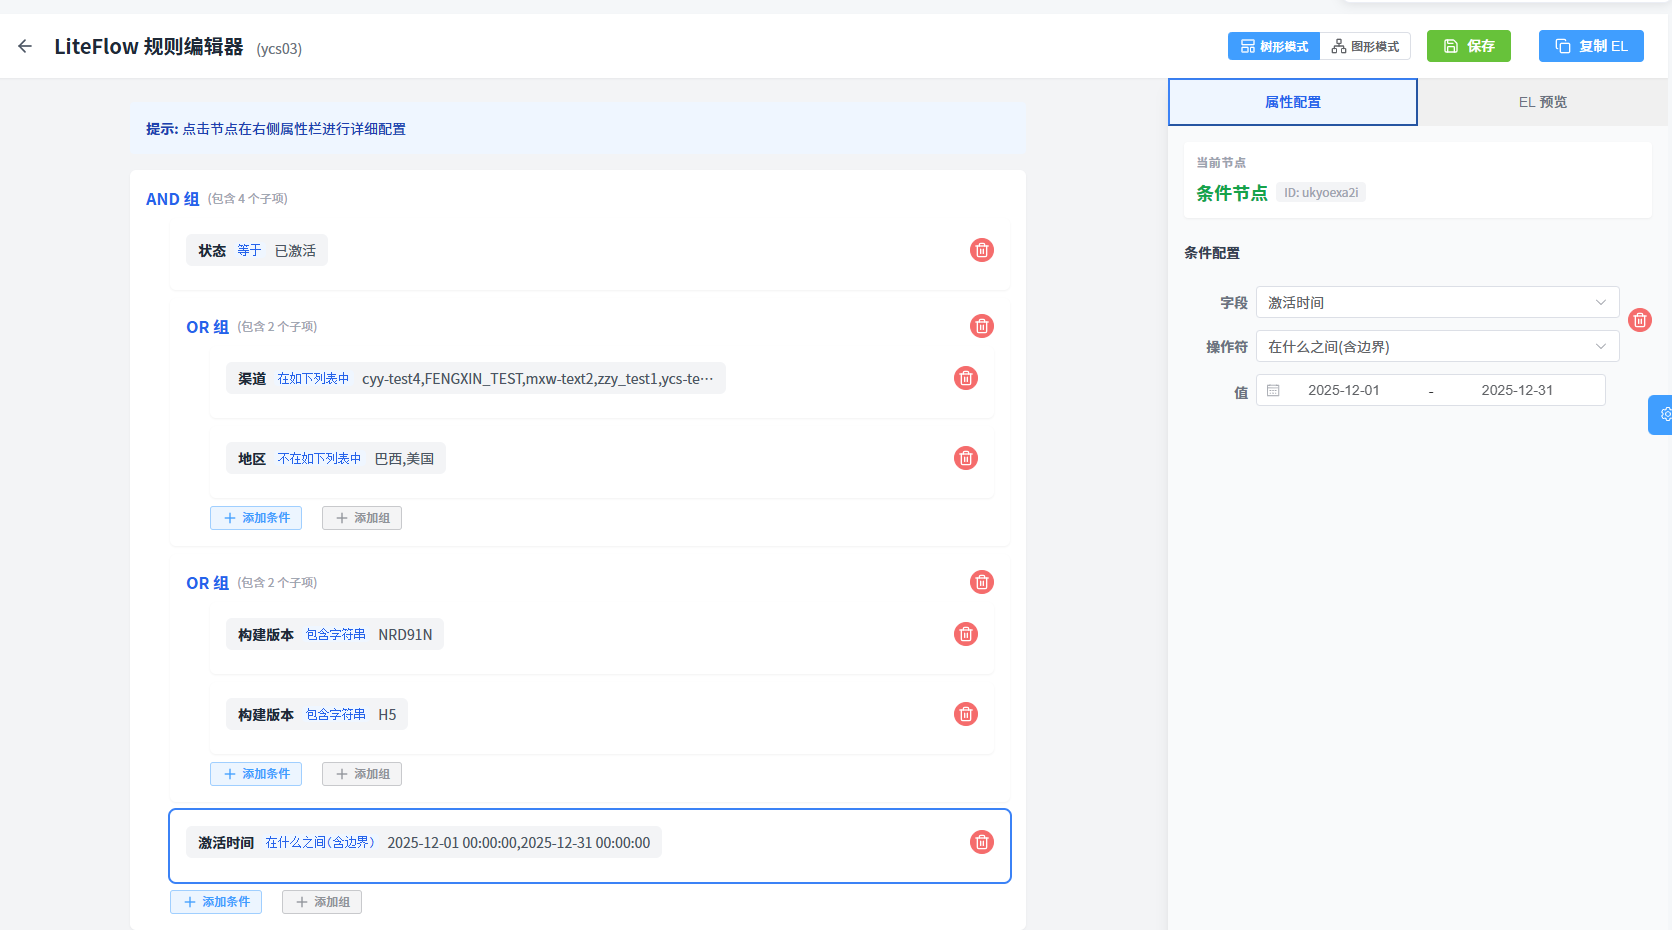The width and height of the screenshot is (1672, 930).
Task: Click the red delete icon in property panel
Action: point(1639,320)
